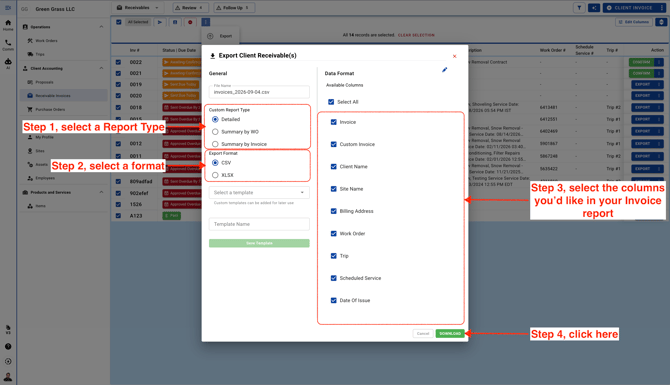Image resolution: width=670 pixels, height=385 pixels.
Task: Click the share icon beside Client Invoice
Action: [x=594, y=8]
